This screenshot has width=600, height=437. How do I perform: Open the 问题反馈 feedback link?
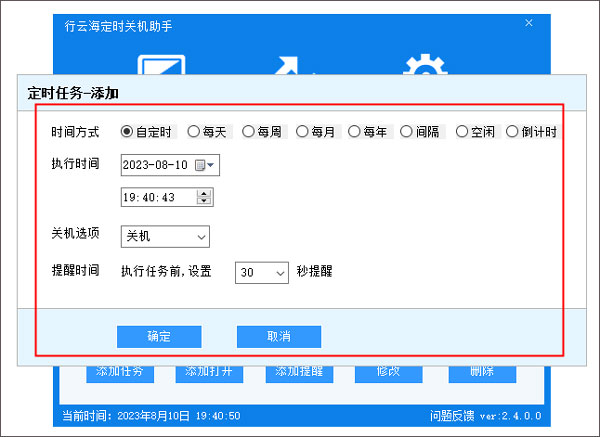tap(452, 416)
